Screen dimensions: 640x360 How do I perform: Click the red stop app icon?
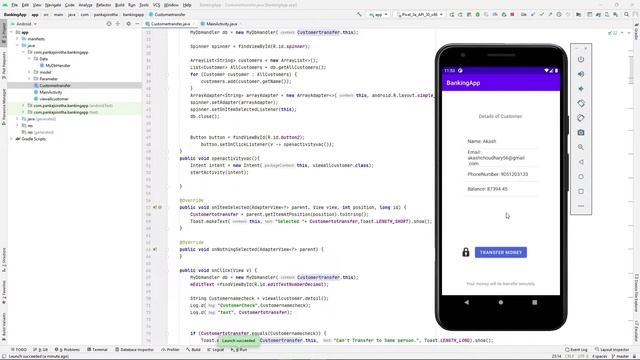pyautogui.click(x=512, y=15)
